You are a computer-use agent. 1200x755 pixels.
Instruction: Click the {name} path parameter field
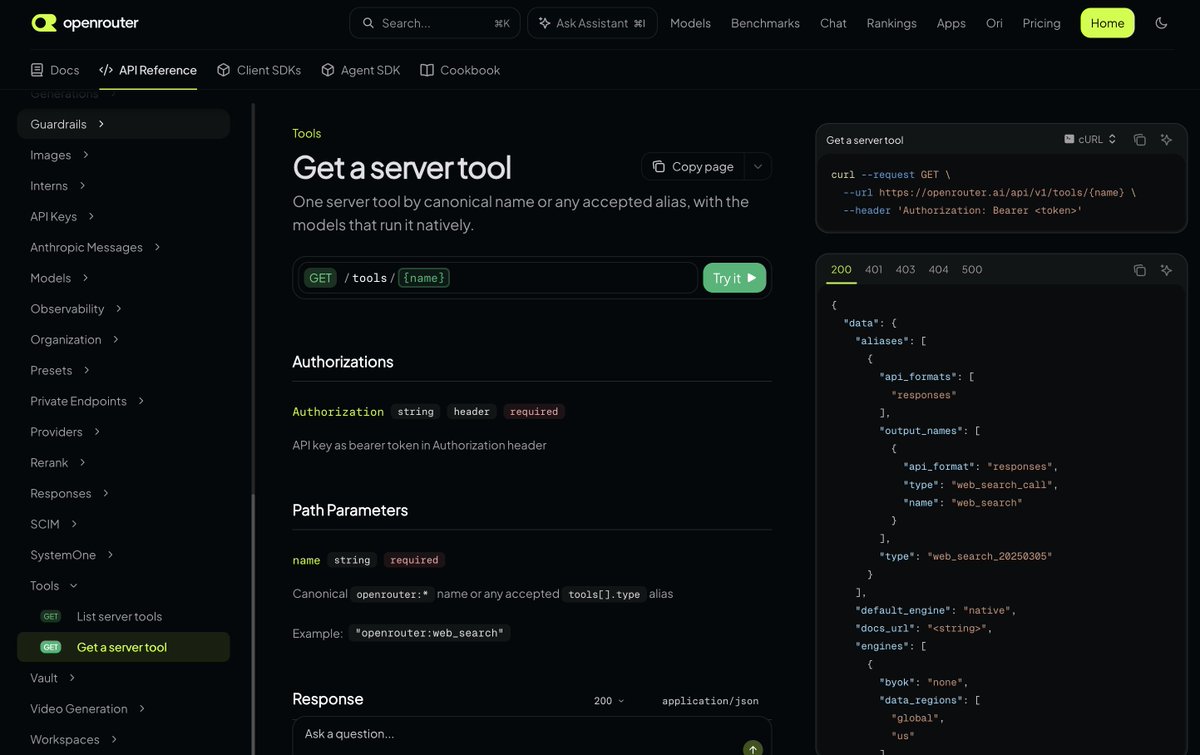tap(424, 278)
